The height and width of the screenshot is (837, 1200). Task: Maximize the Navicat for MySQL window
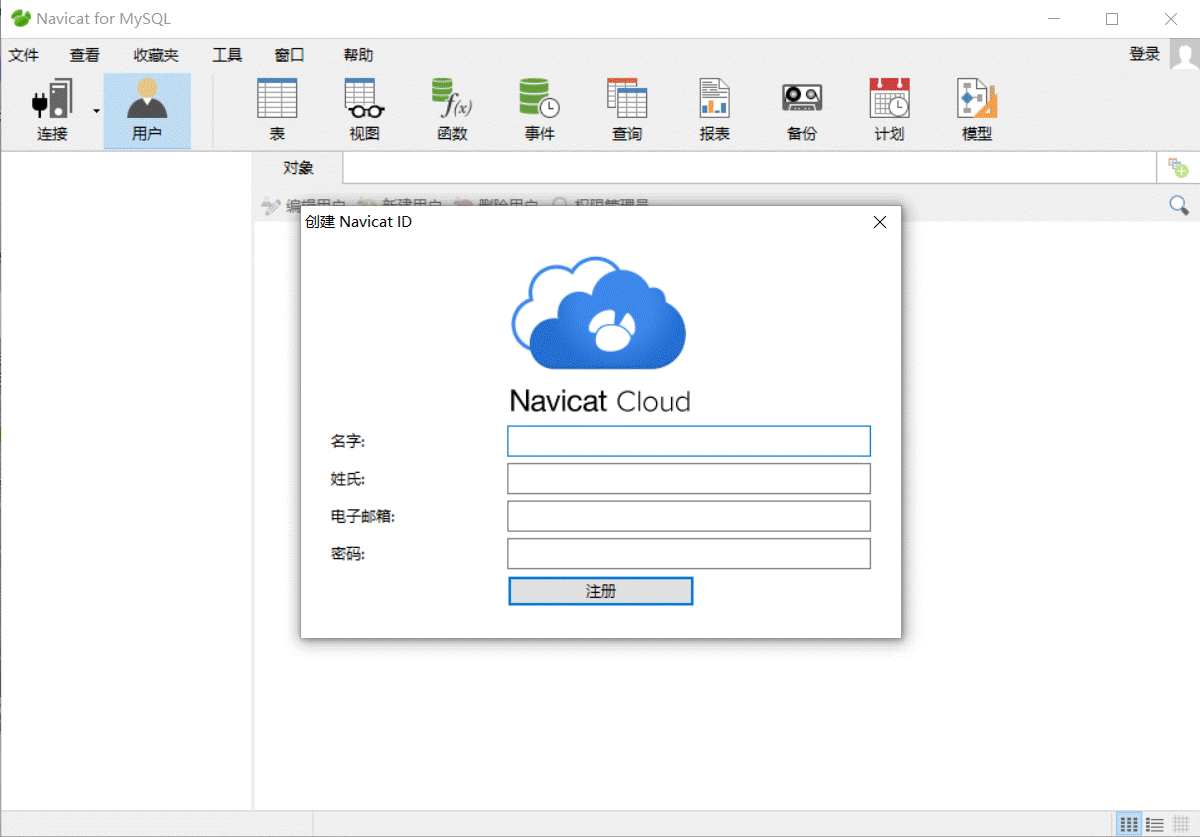(x=1112, y=18)
